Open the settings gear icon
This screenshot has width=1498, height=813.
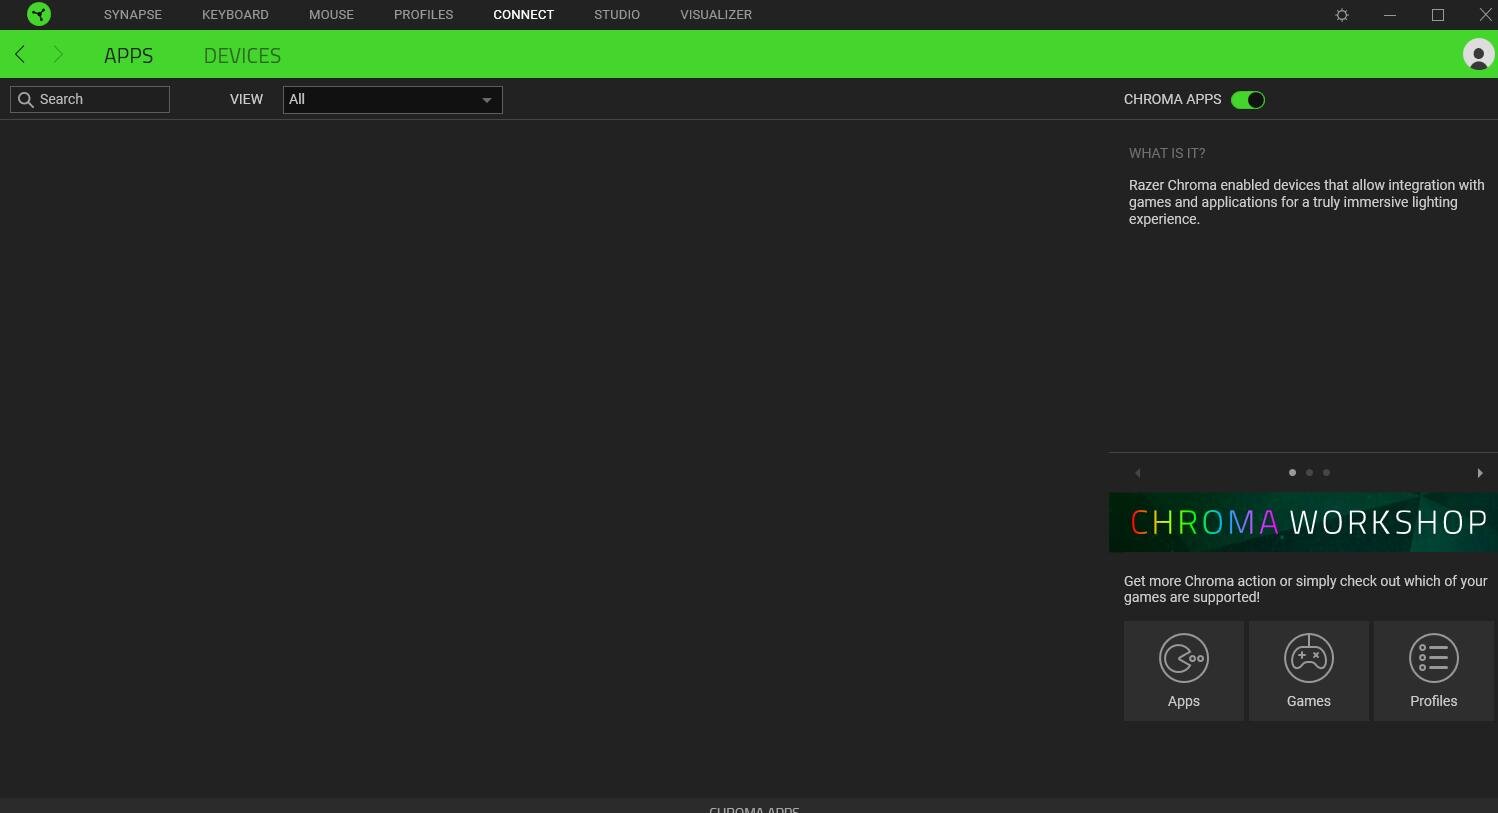tap(1342, 15)
